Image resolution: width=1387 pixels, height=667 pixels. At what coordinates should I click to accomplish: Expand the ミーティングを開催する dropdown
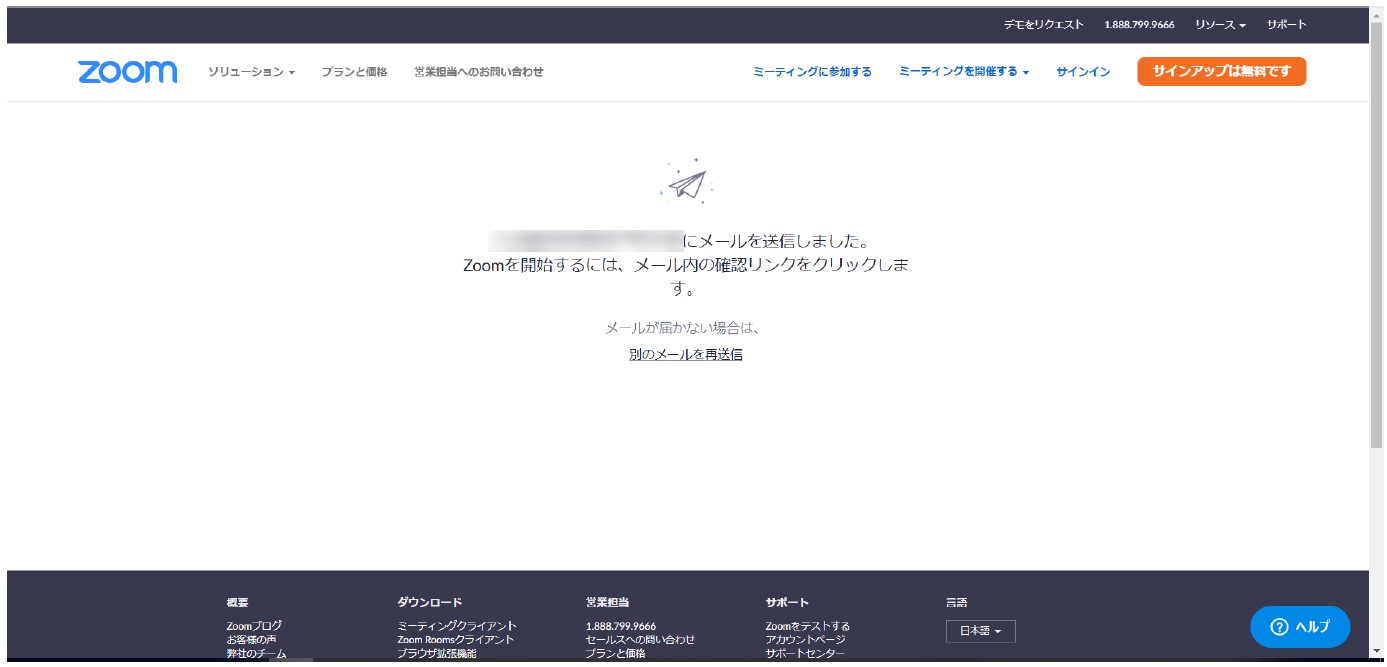964,72
